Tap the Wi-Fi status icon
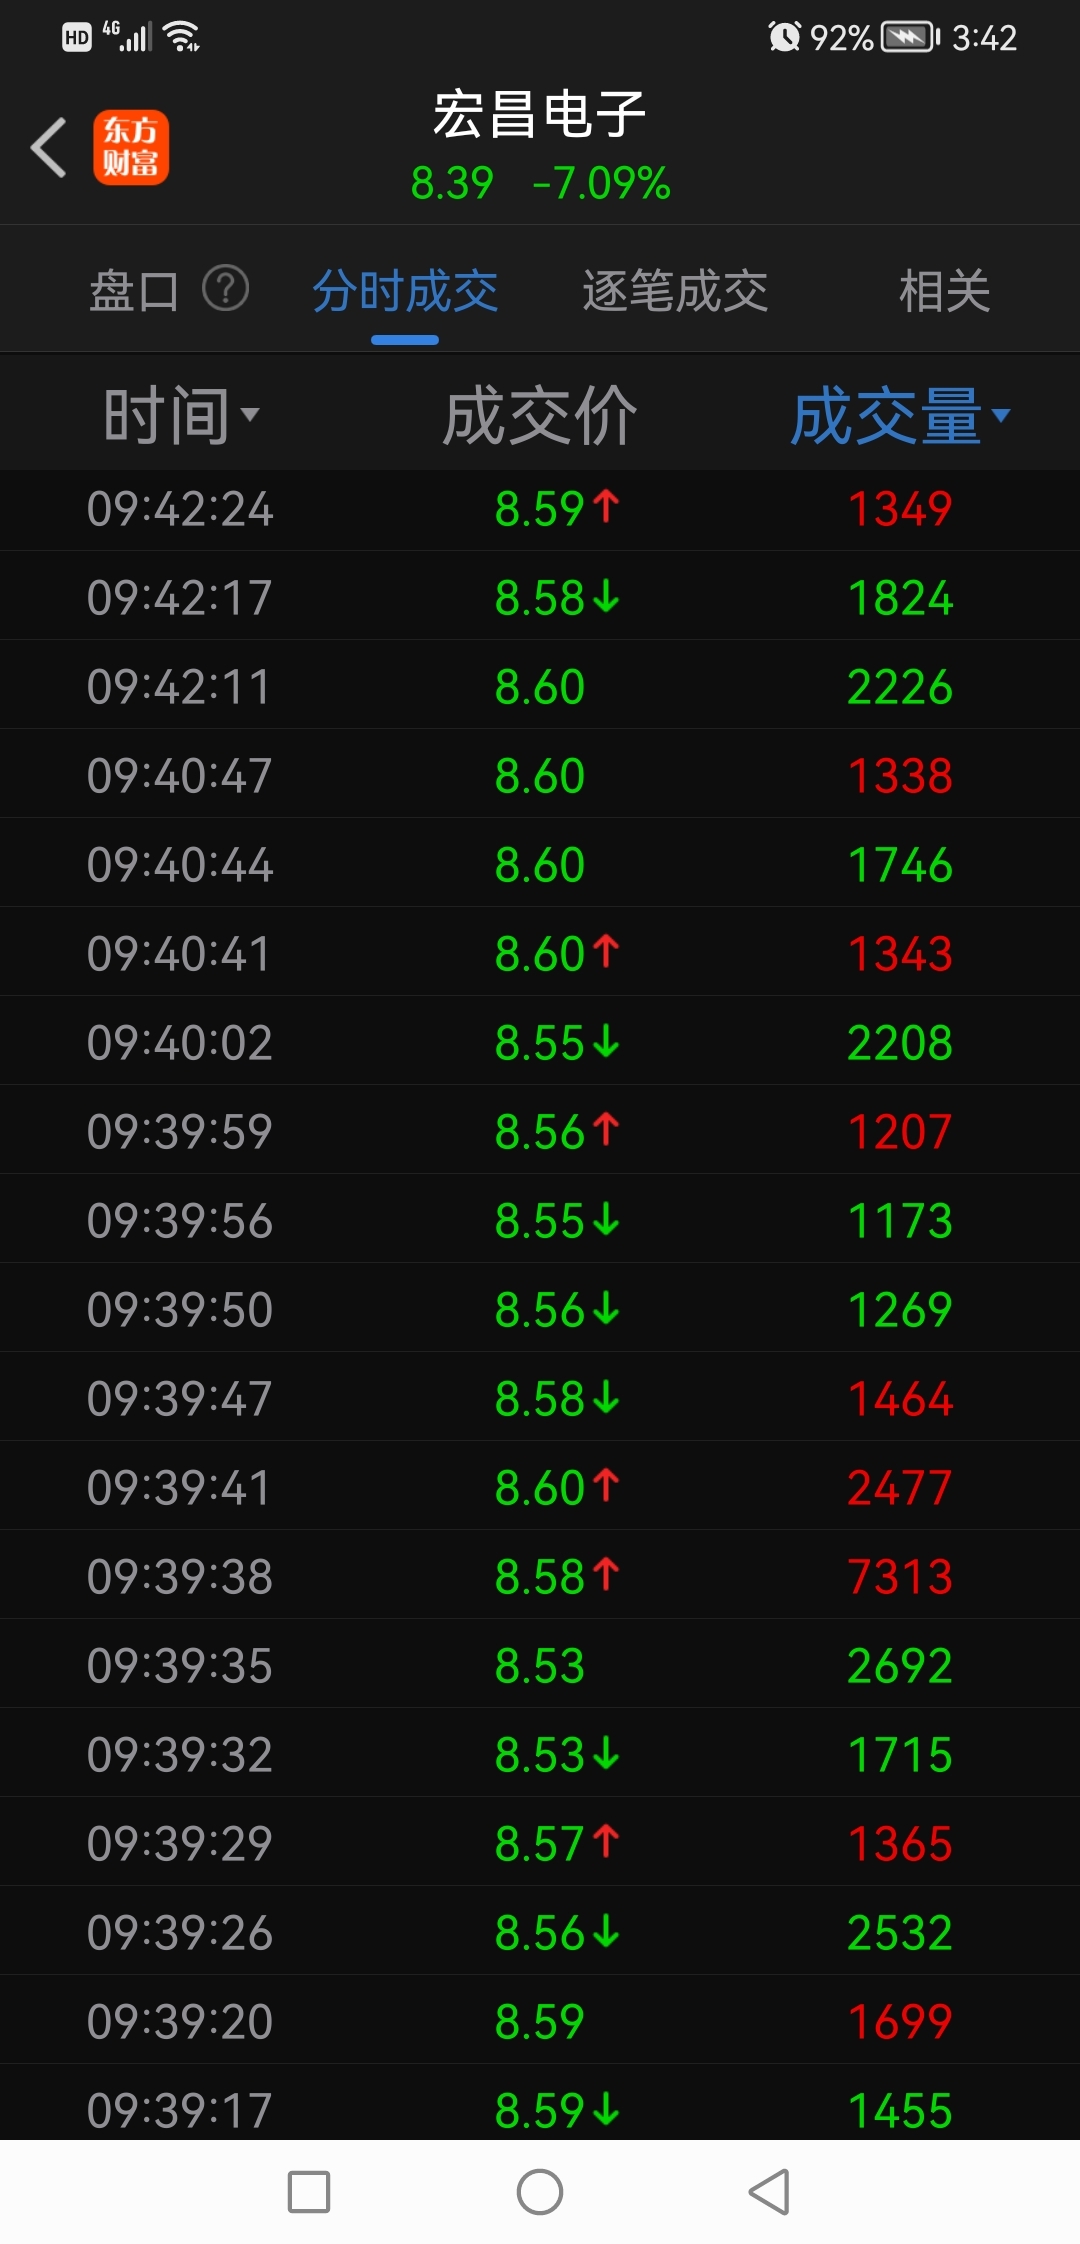The image size is (1080, 2244). pyautogui.click(x=182, y=37)
